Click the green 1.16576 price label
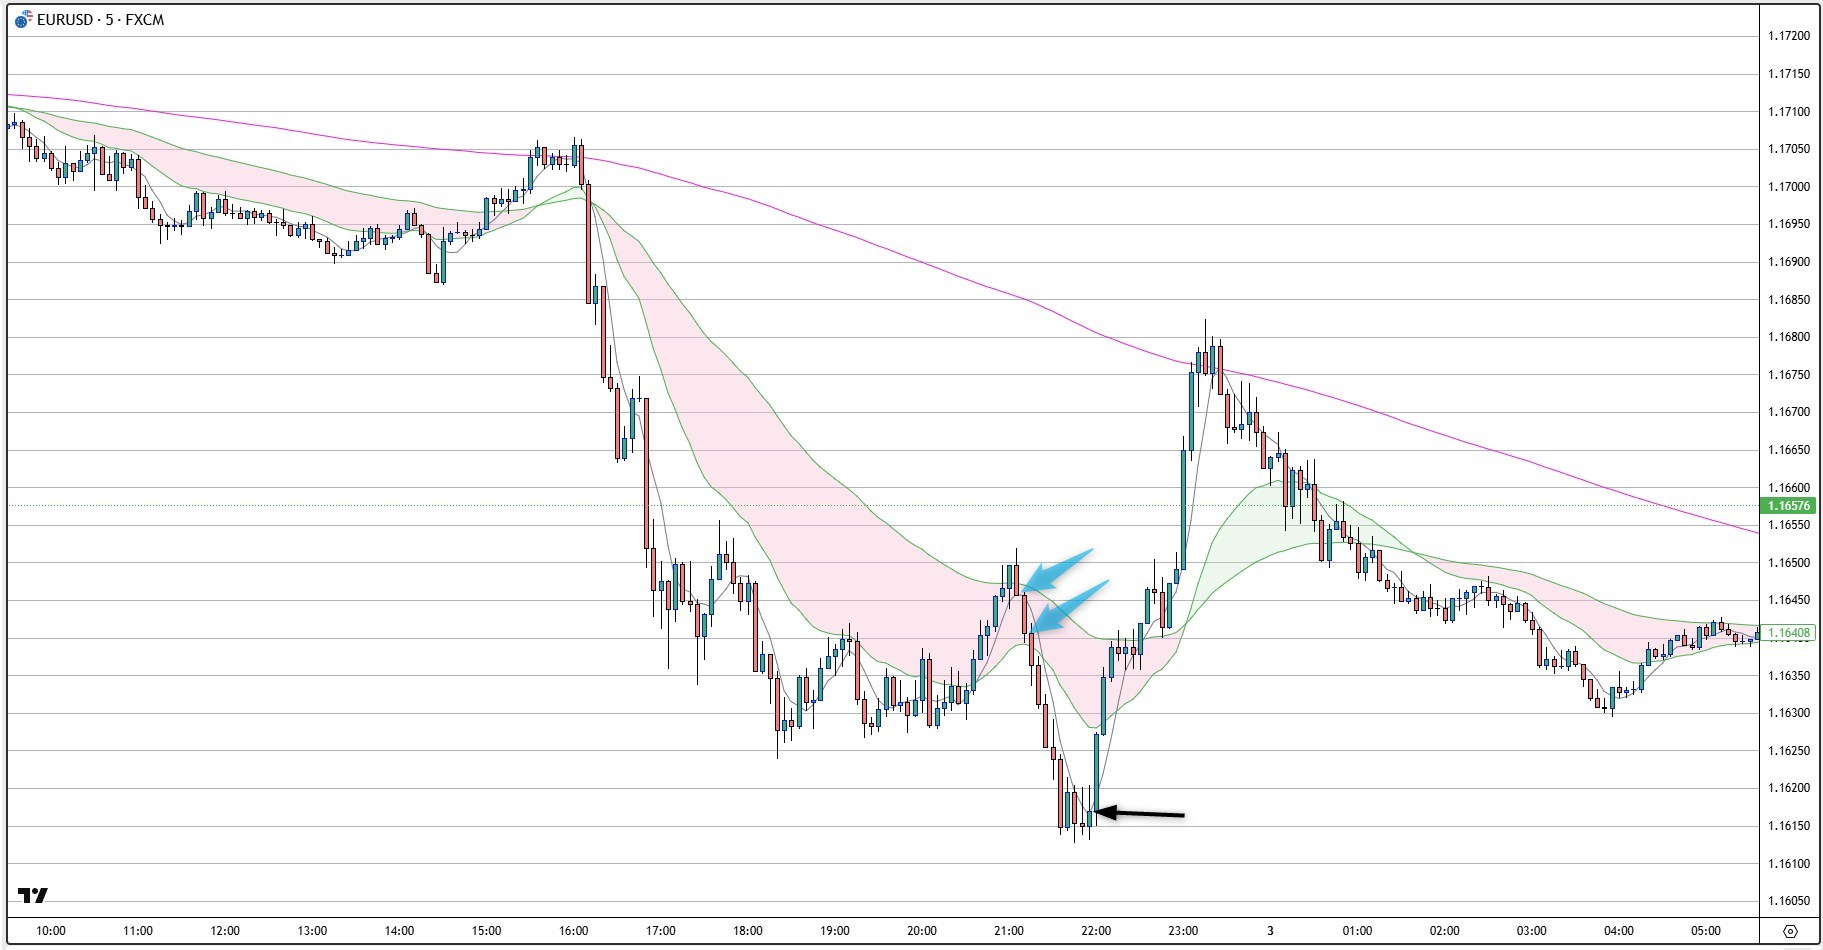Viewport: 1823px width, 950px height. pyautogui.click(x=1788, y=506)
